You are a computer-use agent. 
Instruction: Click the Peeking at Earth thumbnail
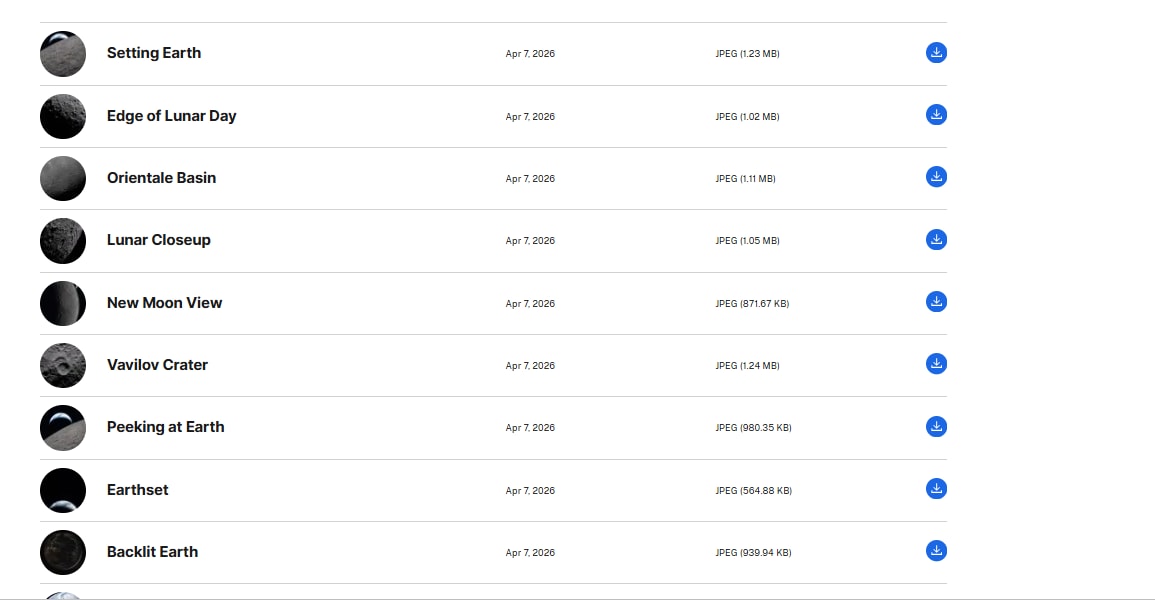pos(63,428)
